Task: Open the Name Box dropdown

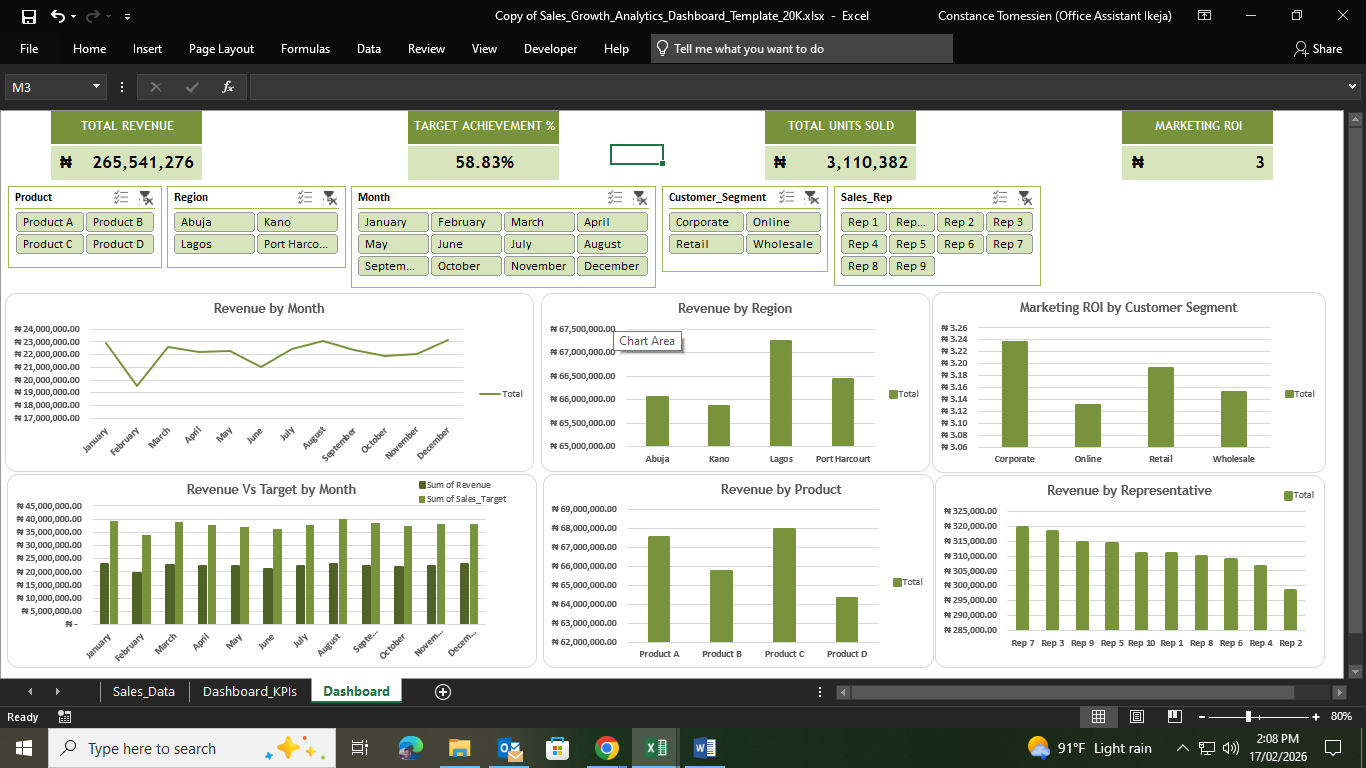Action: (97, 86)
